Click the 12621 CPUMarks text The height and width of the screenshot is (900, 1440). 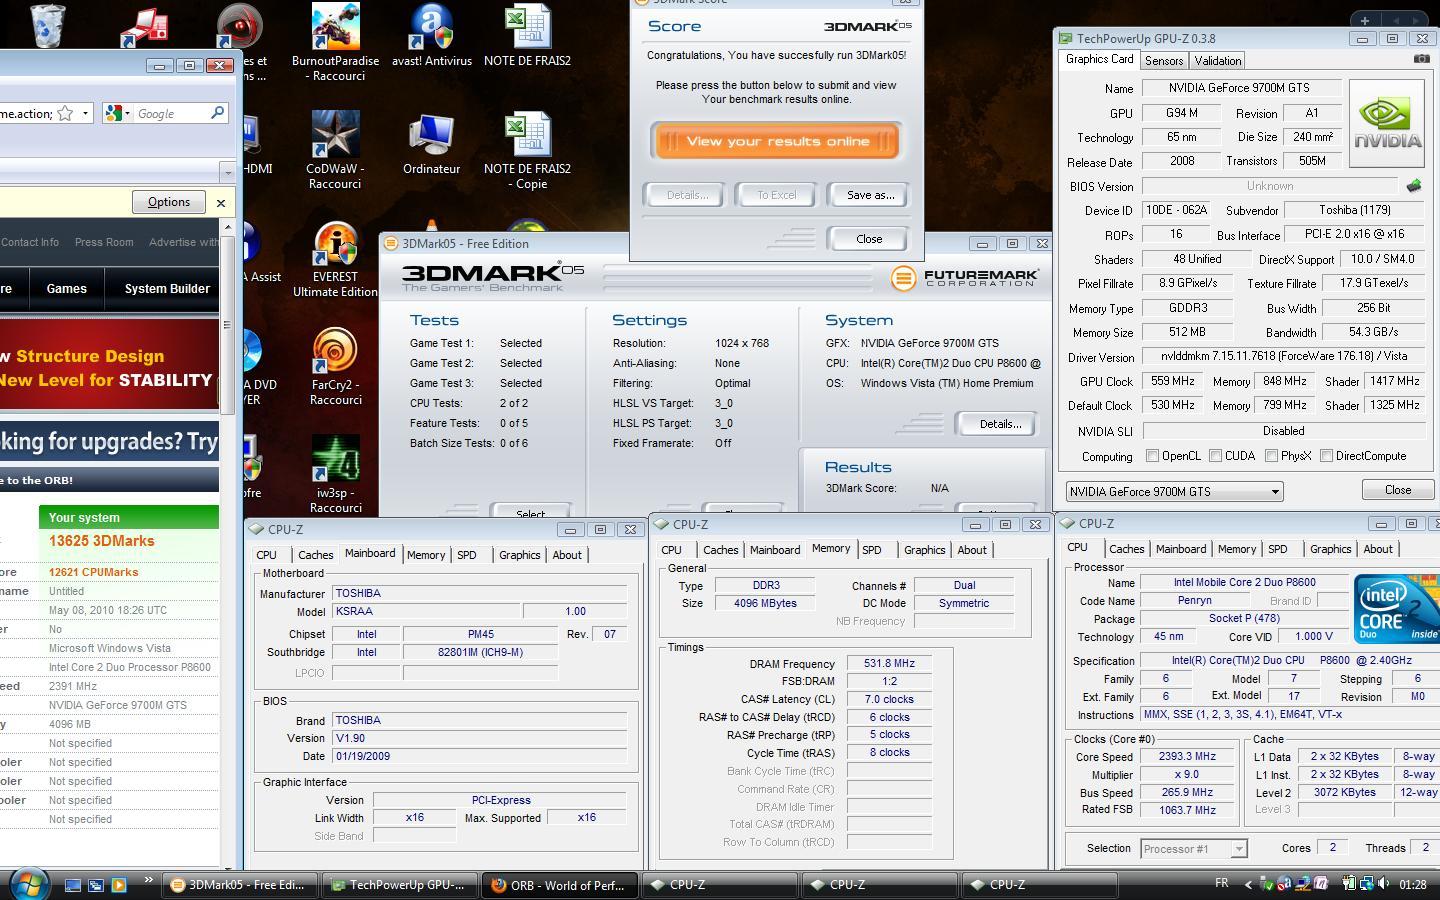pyautogui.click(x=94, y=572)
